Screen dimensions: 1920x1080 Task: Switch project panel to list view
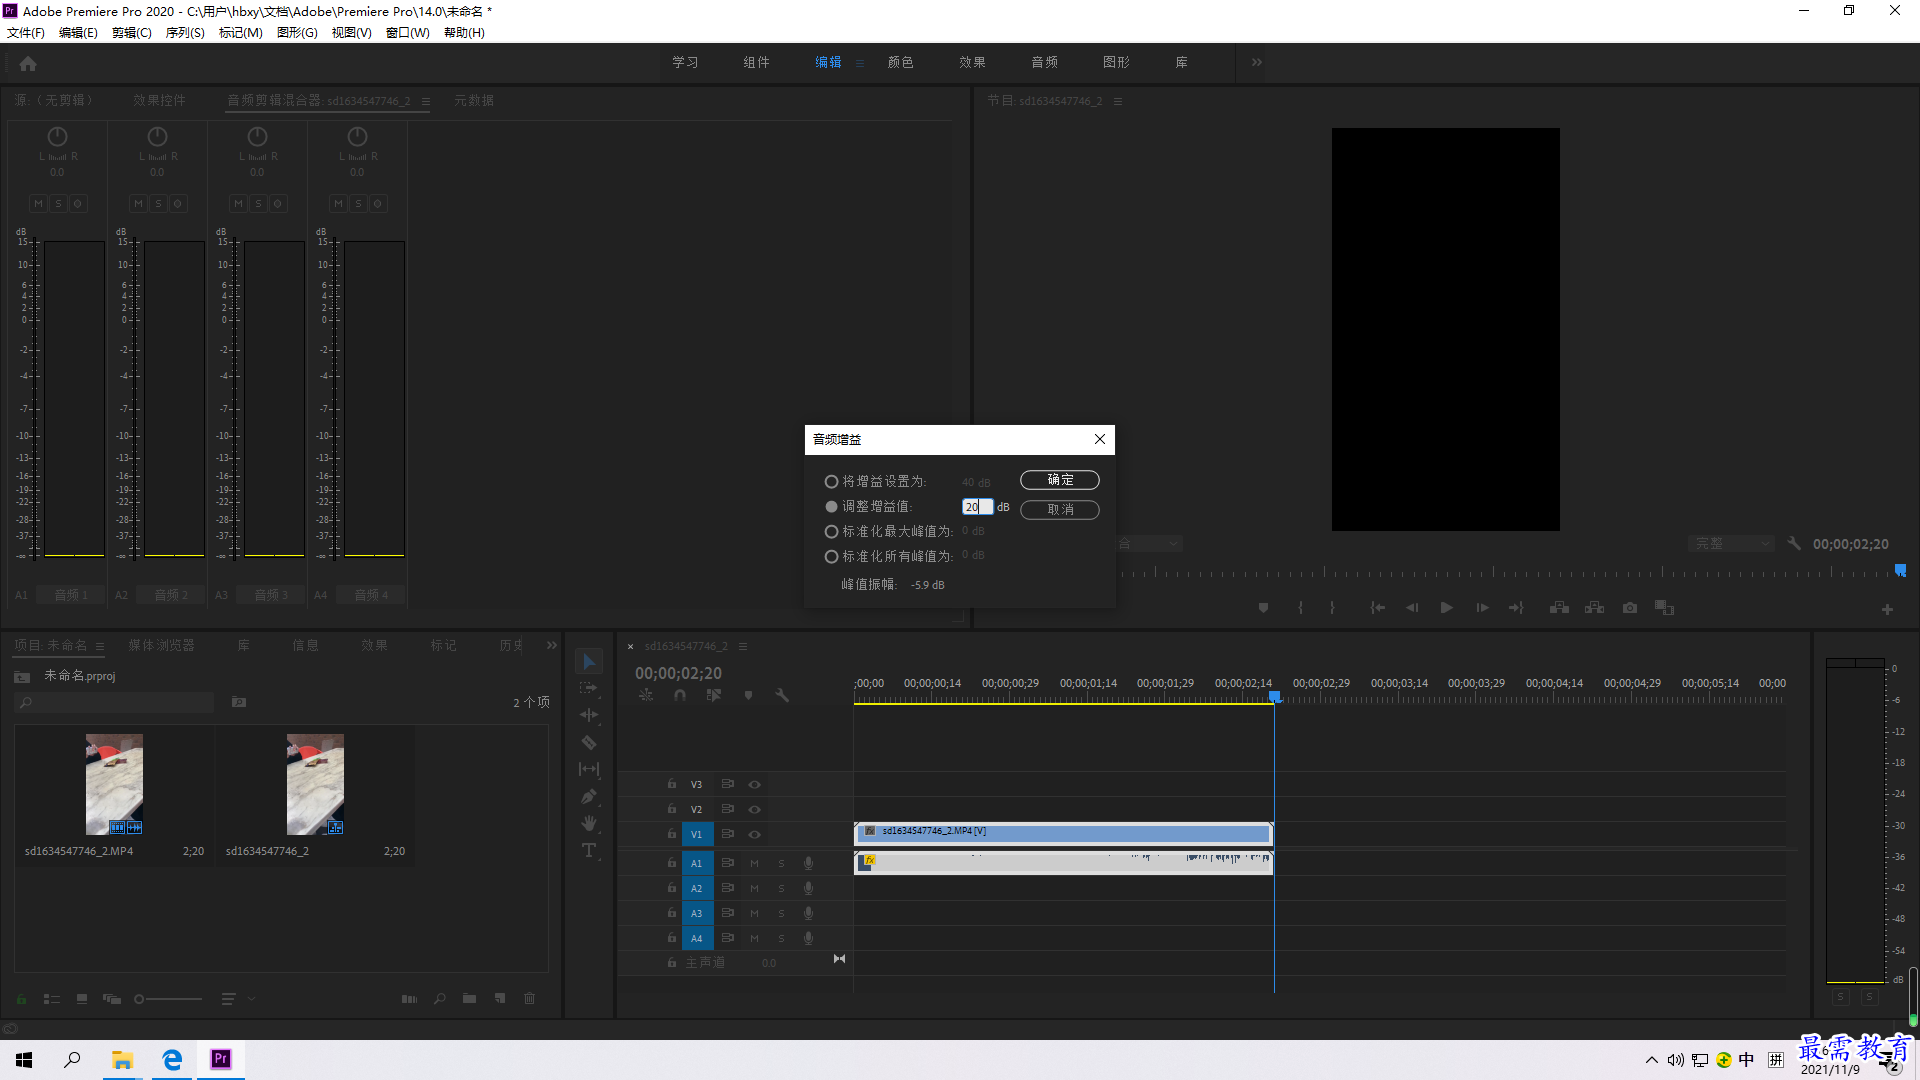(x=52, y=999)
